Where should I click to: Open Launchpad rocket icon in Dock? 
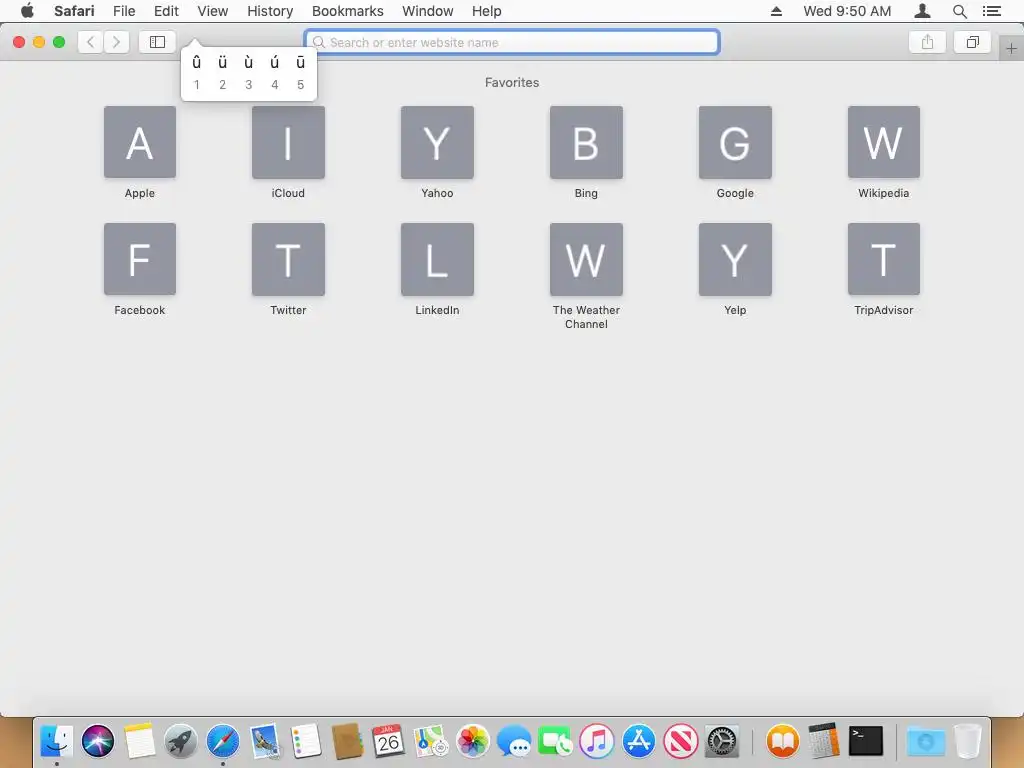point(181,741)
